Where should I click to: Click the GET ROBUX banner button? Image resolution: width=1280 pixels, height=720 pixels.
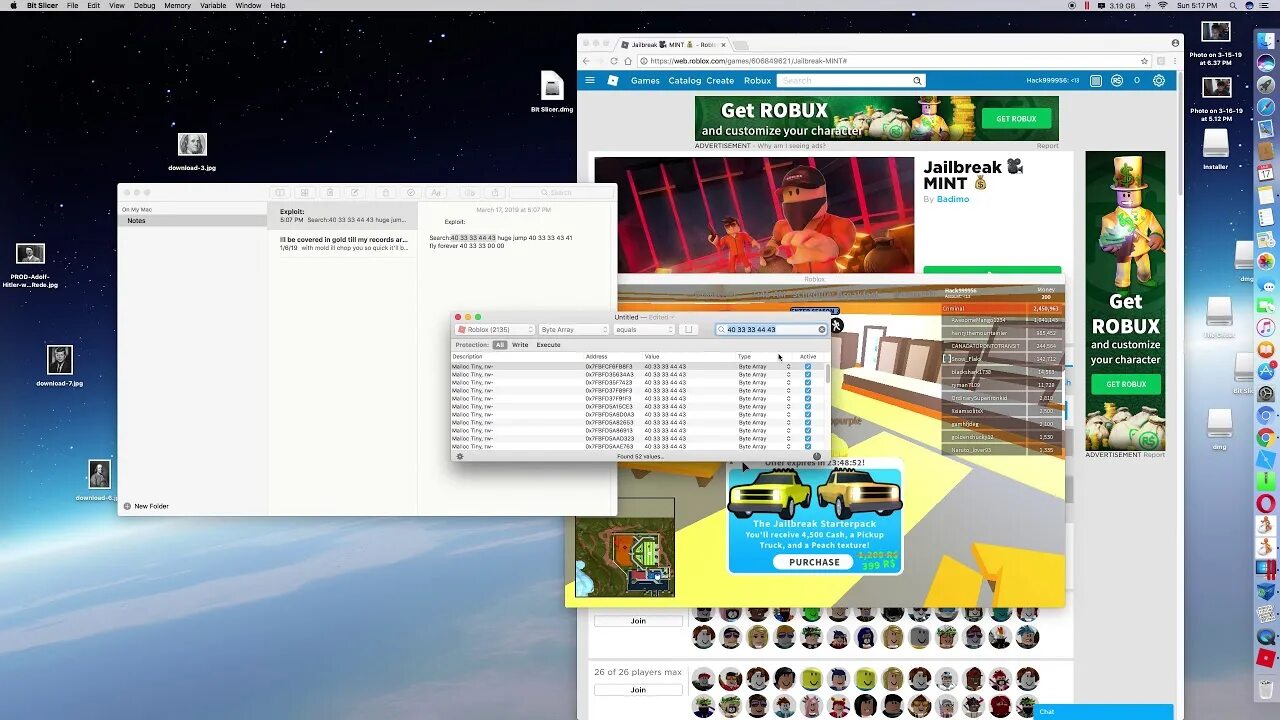tap(1016, 118)
